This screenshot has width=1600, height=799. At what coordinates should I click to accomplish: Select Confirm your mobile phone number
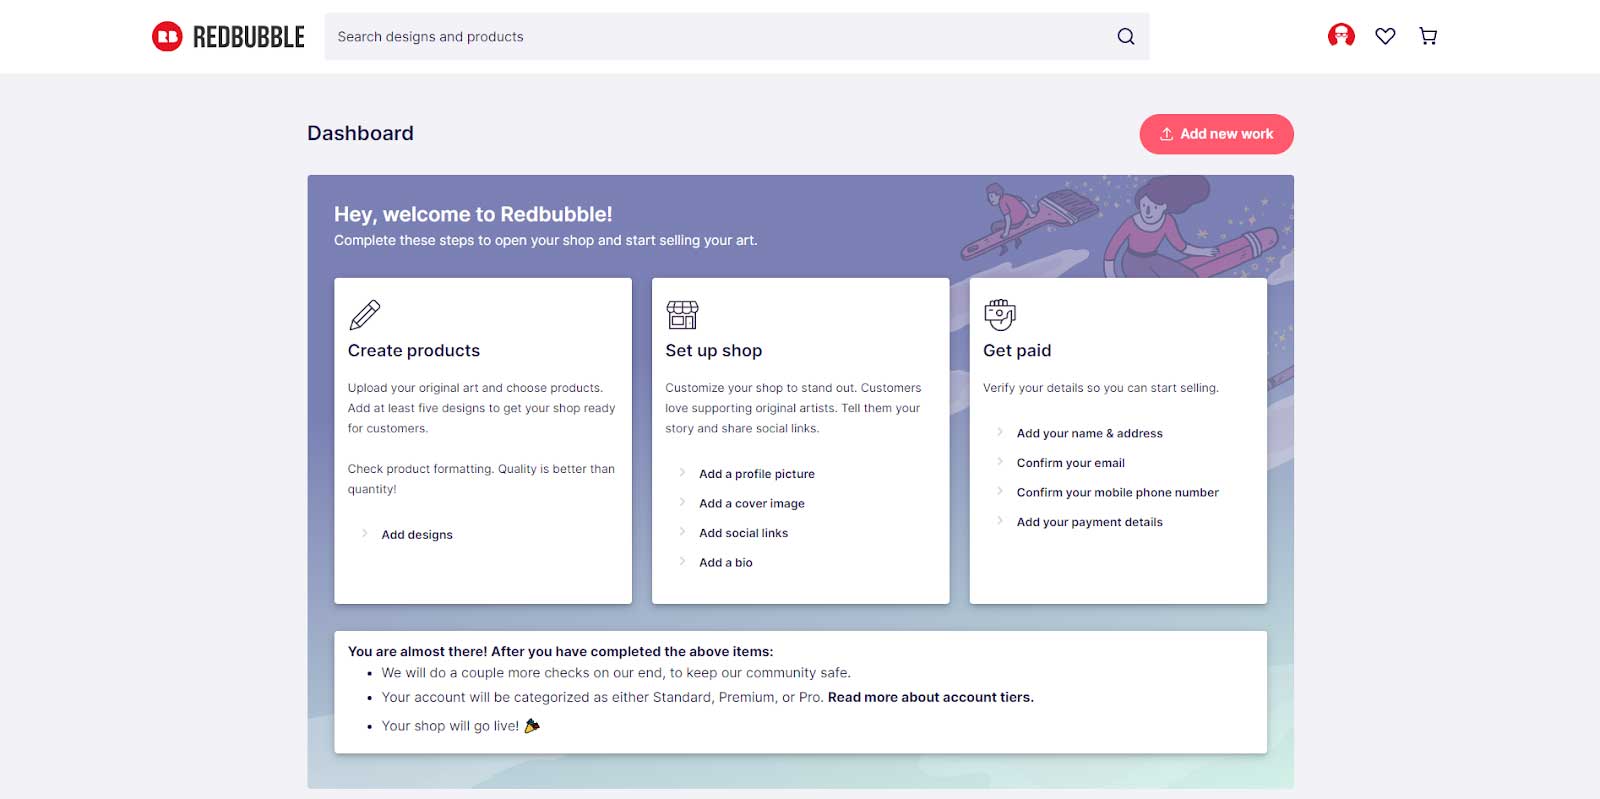coord(1117,492)
